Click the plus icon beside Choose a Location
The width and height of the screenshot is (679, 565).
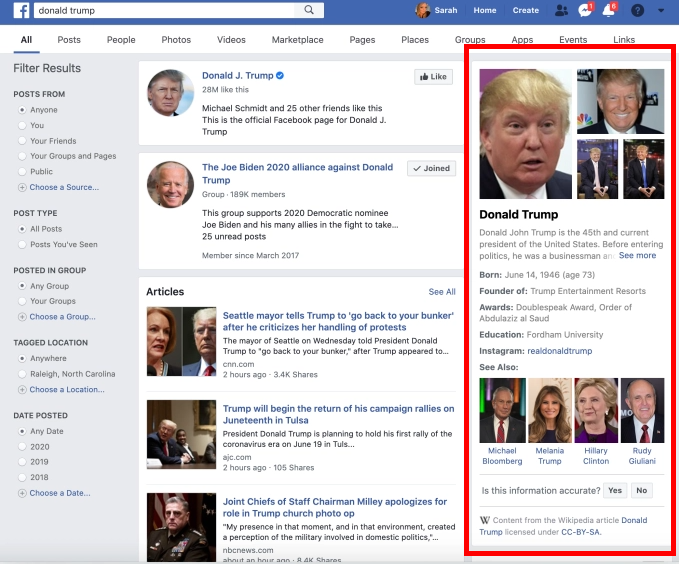click(x=22, y=390)
